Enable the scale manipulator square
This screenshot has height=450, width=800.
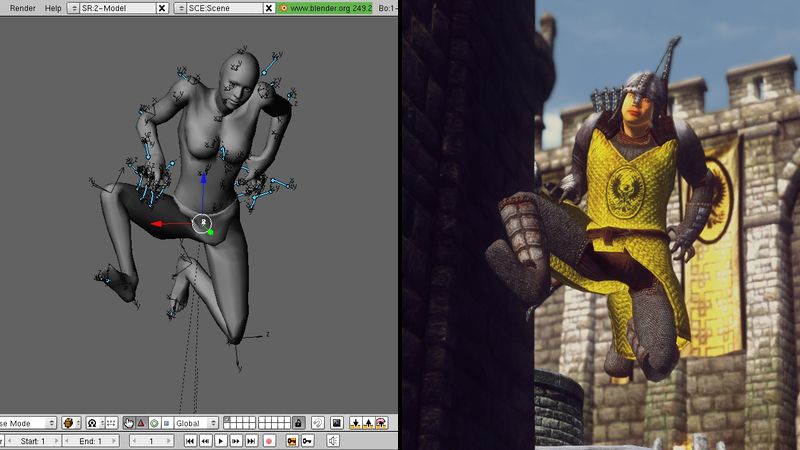(166, 423)
